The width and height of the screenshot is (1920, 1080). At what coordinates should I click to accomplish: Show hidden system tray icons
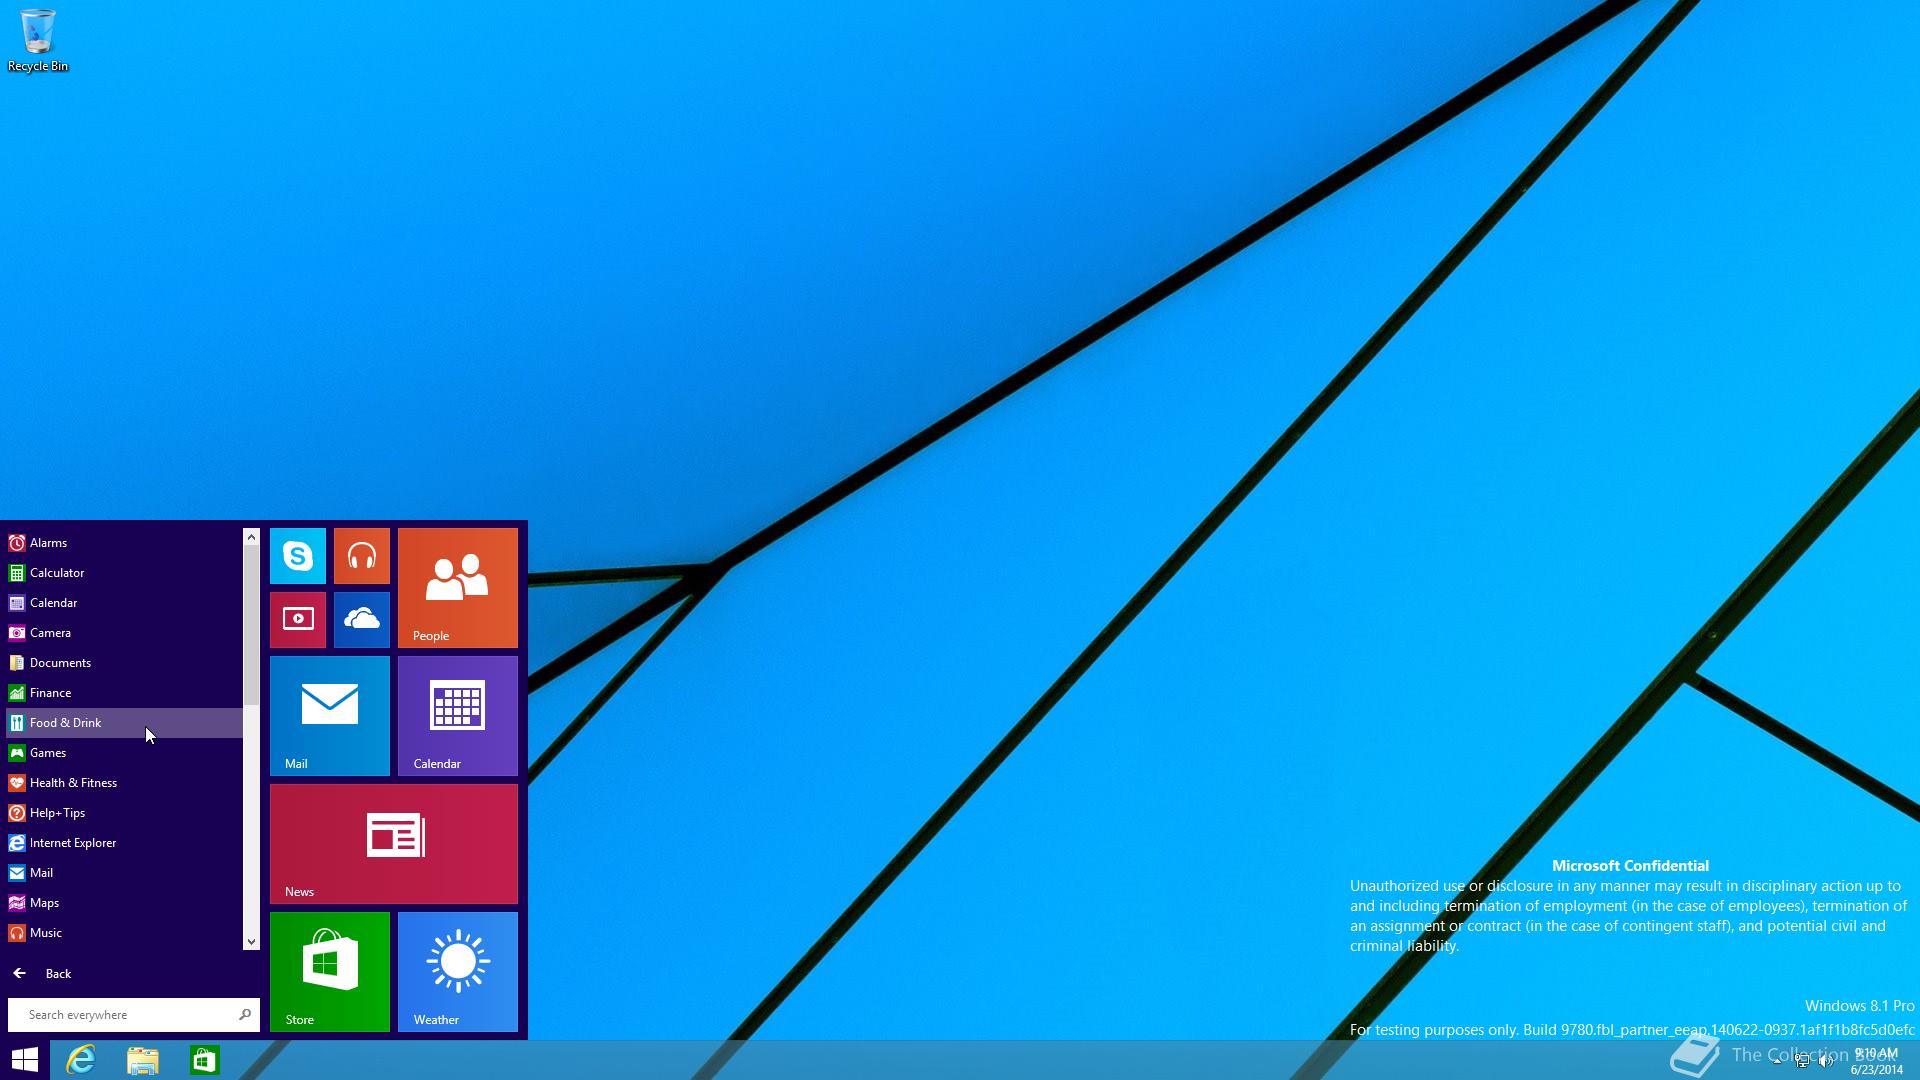pyautogui.click(x=1777, y=1061)
